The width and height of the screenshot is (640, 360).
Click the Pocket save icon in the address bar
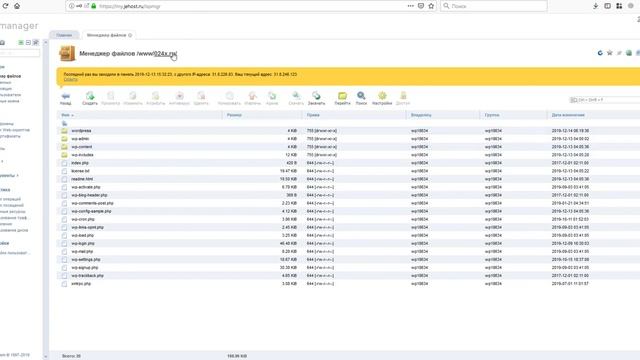pyautogui.click(x=421, y=6)
